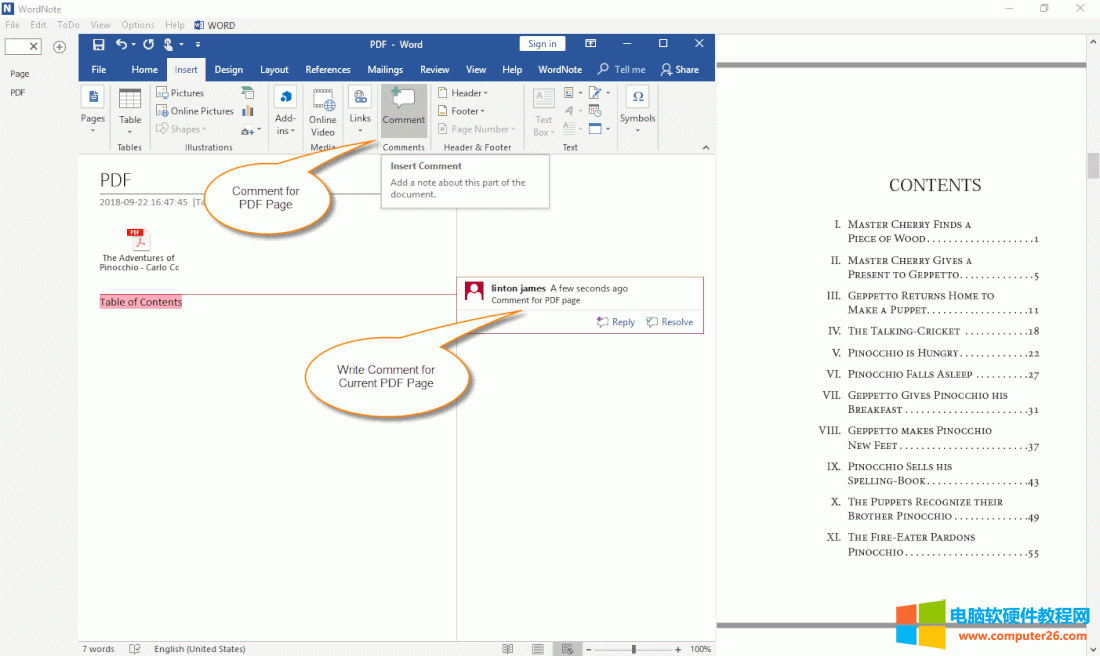Insert a Text Box

[543, 108]
